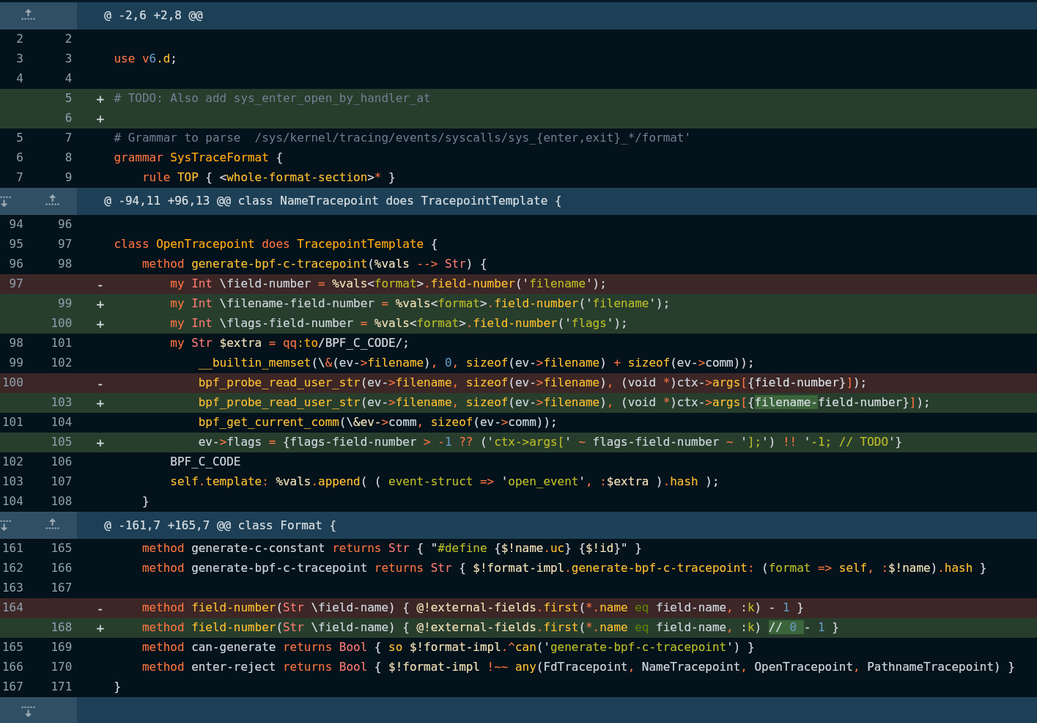This screenshot has height=723, width=1037.
Task: Click new line number 171
Action: [61, 687]
